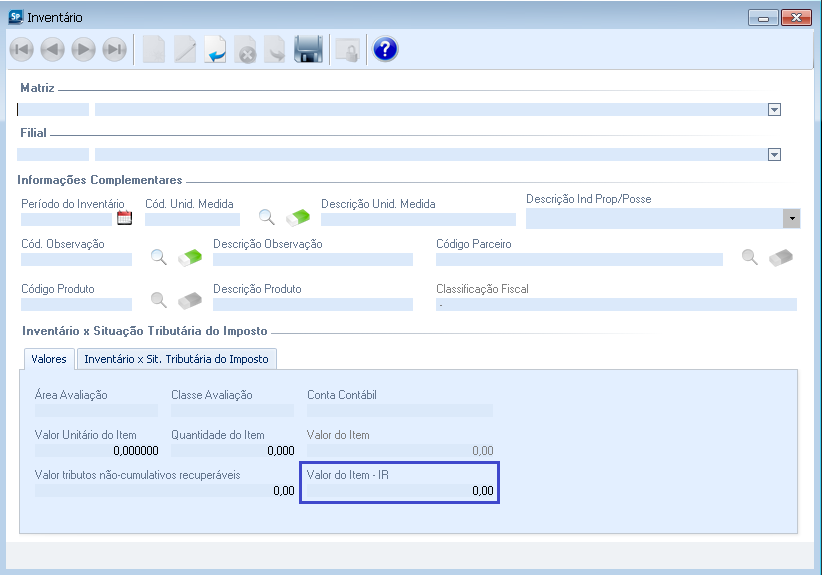The height and width of the screenshot is (575, 822).
Task: Select the Valores tab
Action: (x=49, y=359)
